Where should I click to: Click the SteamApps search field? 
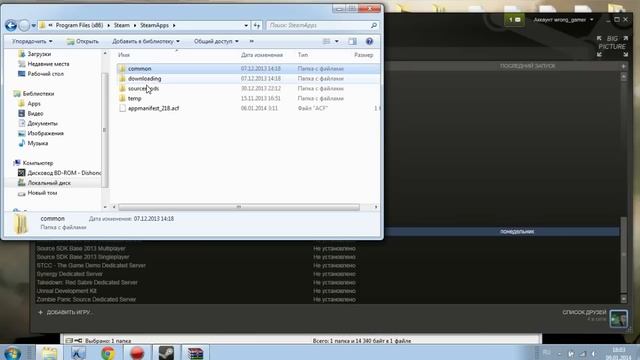pyautogui.click(x=318, y=25)
